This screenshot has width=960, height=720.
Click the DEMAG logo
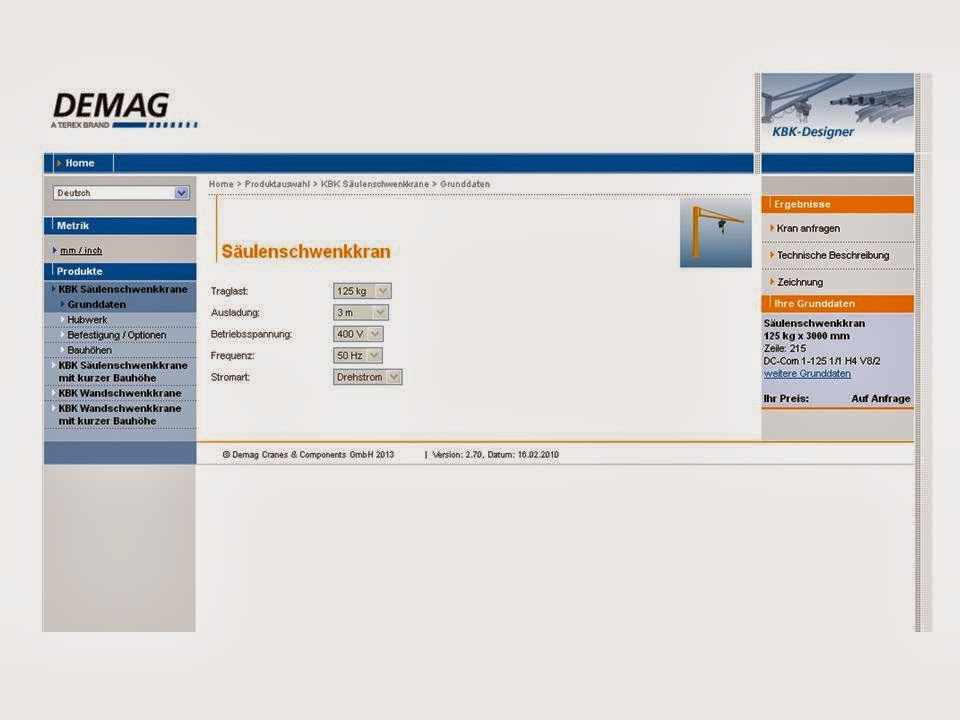[x=124, y=110]
